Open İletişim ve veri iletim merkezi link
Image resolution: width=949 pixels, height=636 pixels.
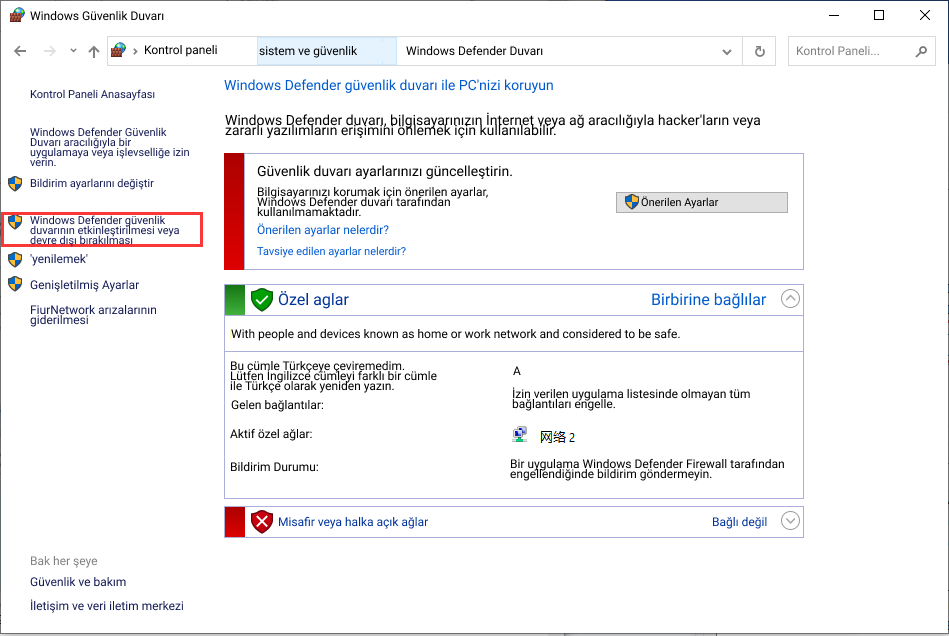pyautogui.click(x=107, y=606)
